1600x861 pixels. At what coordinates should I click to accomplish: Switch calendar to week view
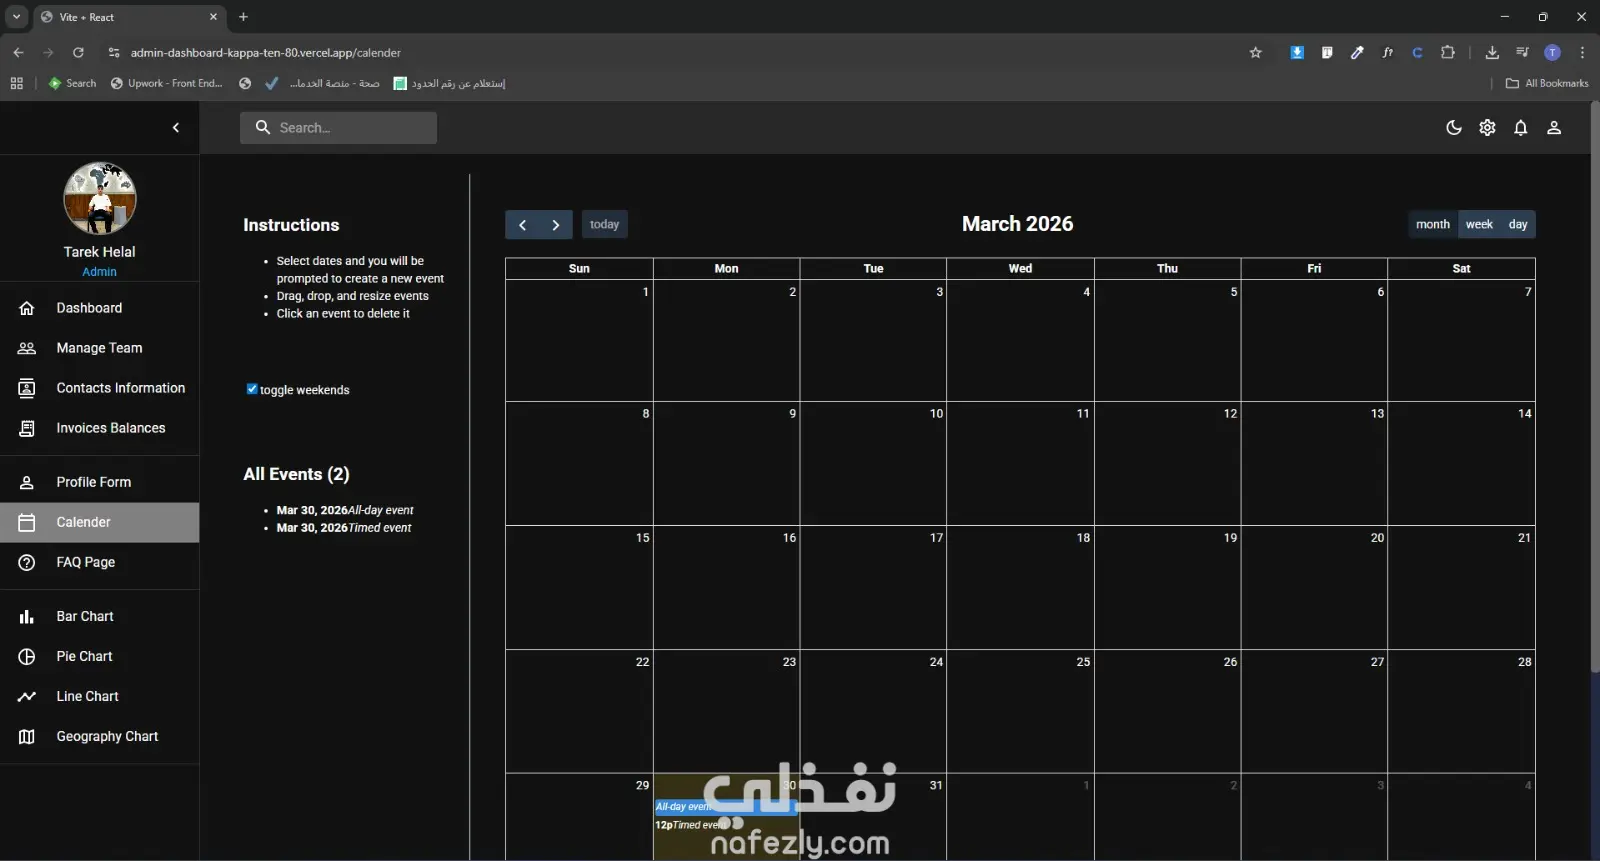click(x=1479, y=224)
